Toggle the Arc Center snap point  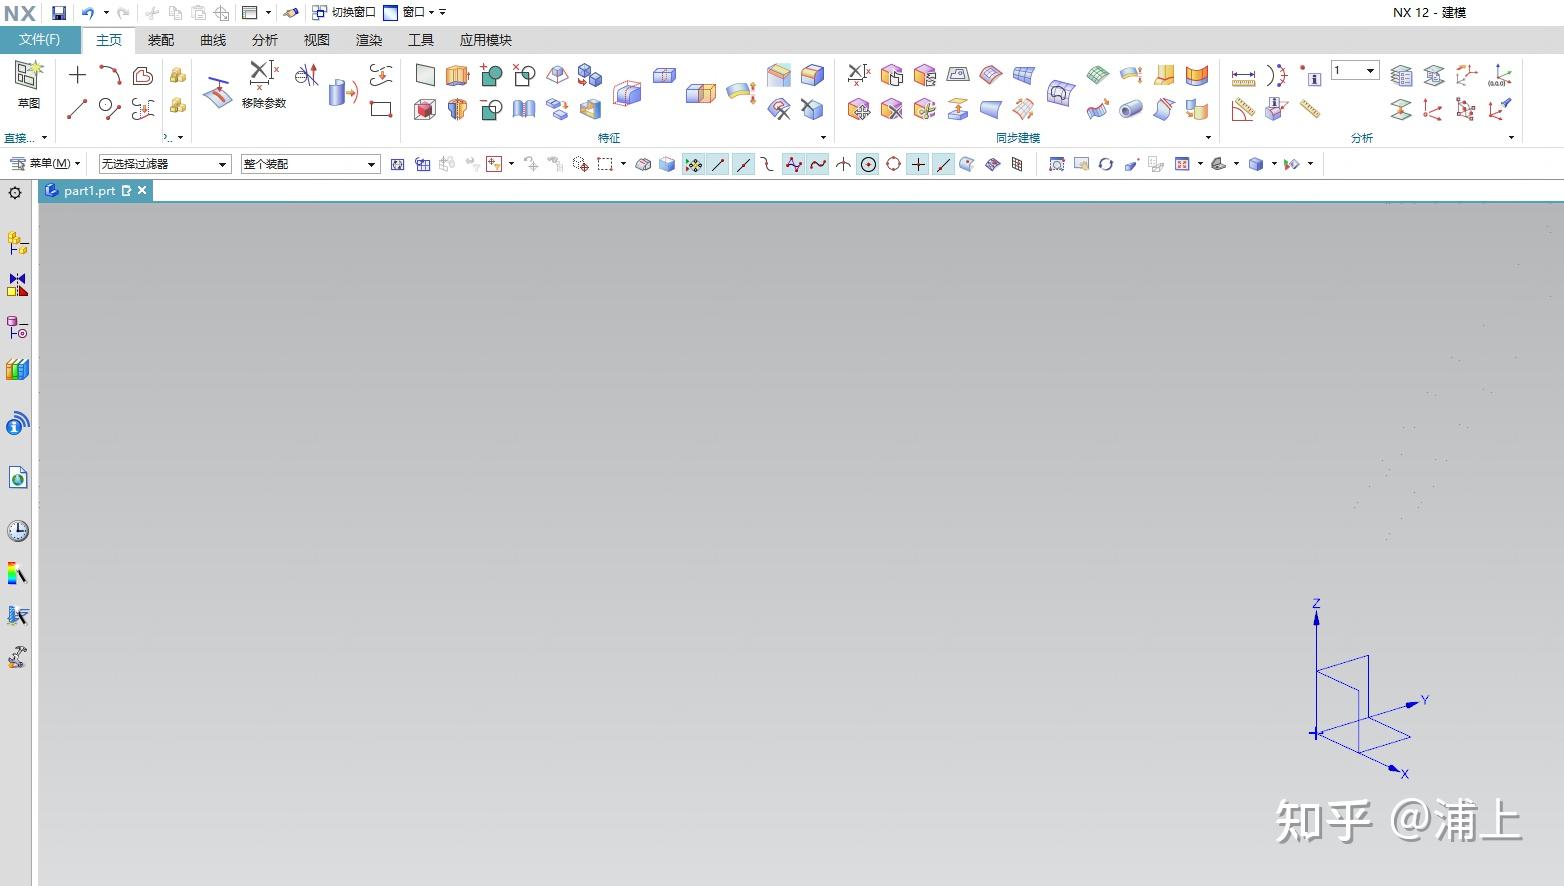click(x=868, y=164)
